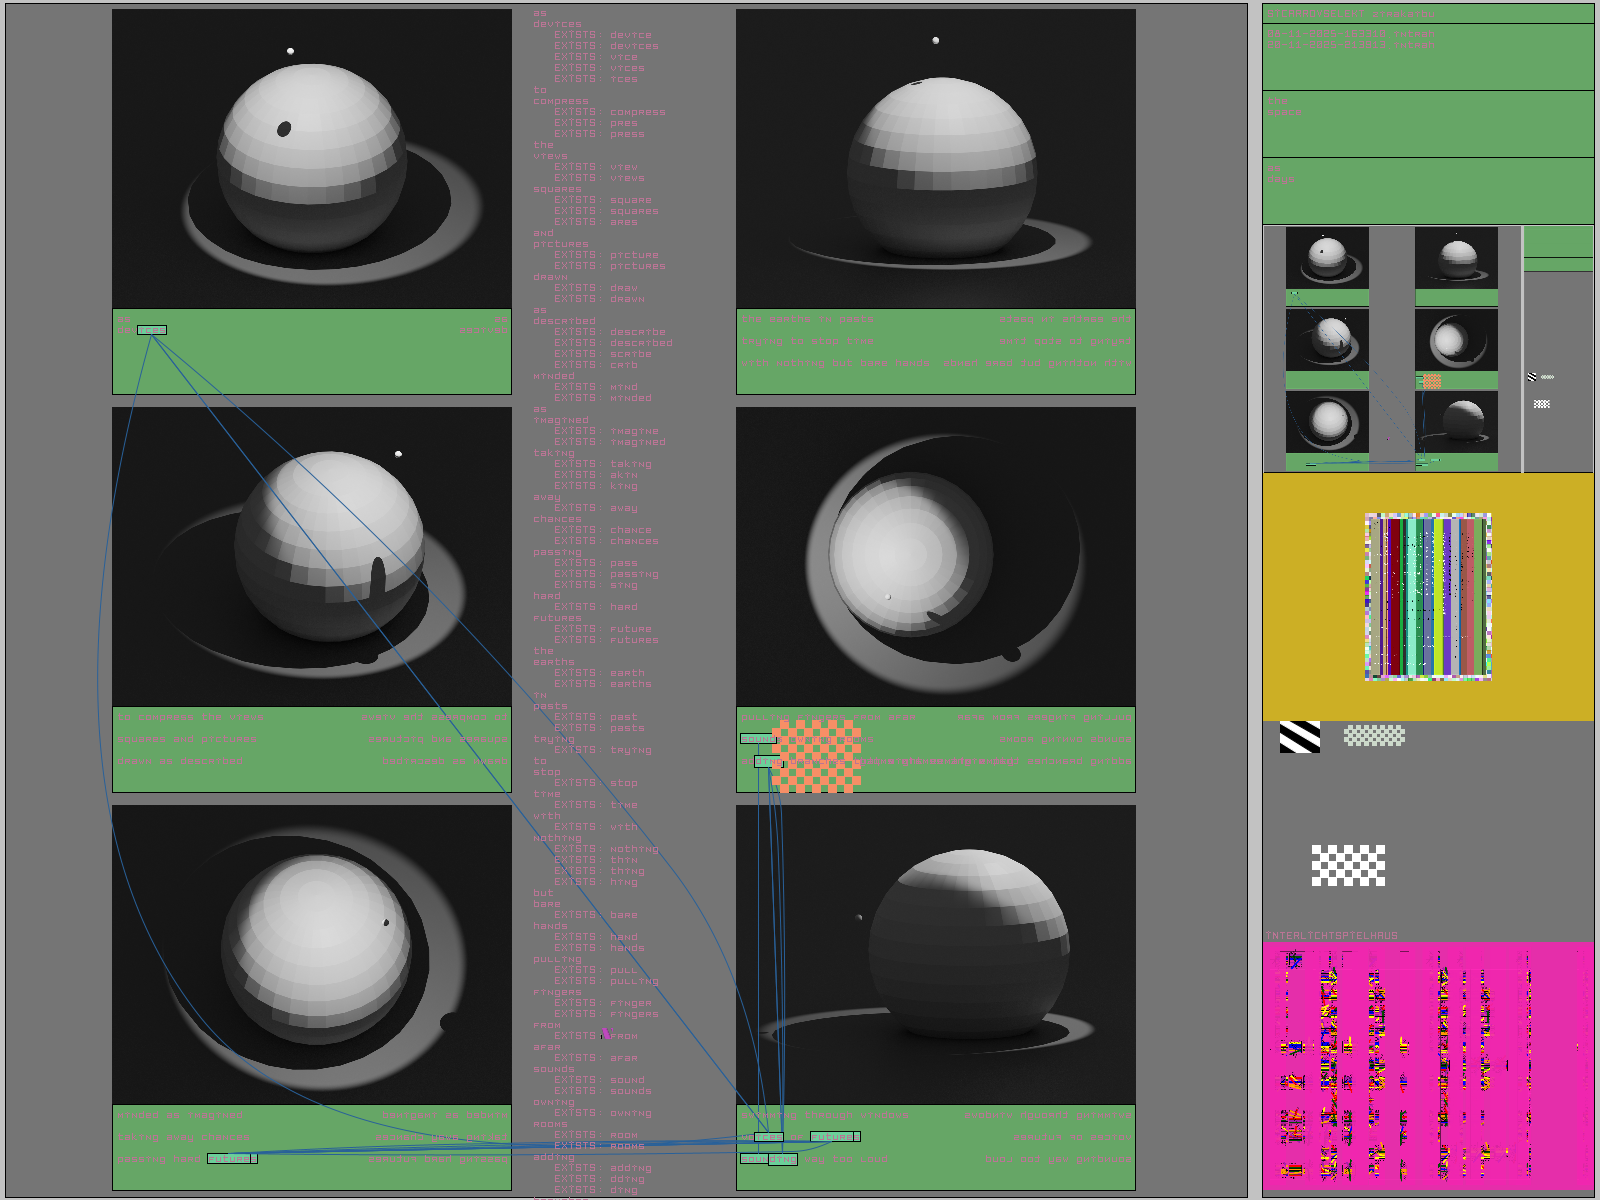Click the multicolor striped glitch image
The width and height of the screenshot is (1600, 1200).
(x=1428, y=597)
